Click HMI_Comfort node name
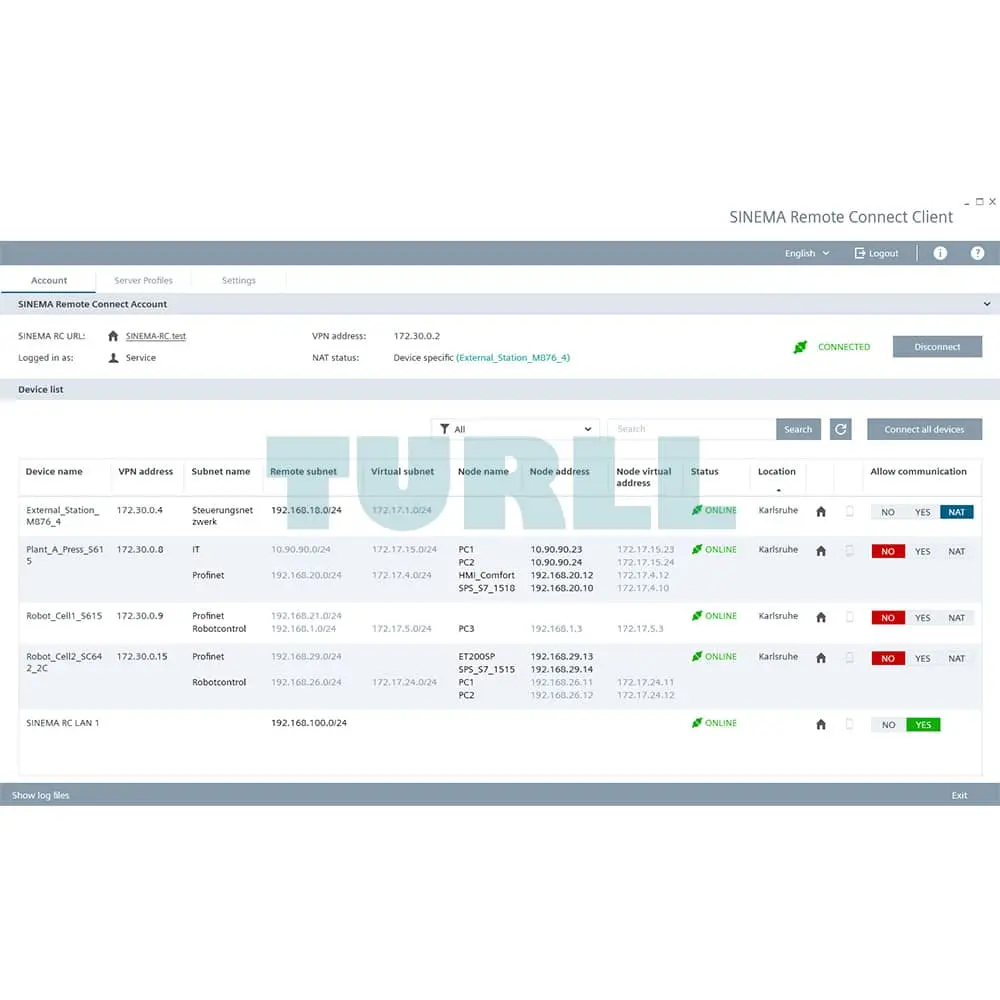1000x1000 pixels. tap(486, 575)
